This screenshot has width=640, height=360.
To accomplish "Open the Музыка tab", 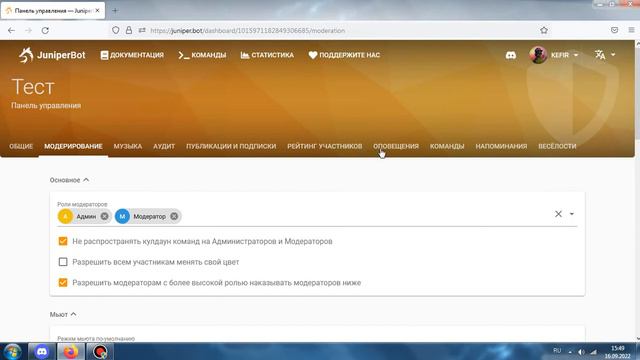I will tap(128, 146).
